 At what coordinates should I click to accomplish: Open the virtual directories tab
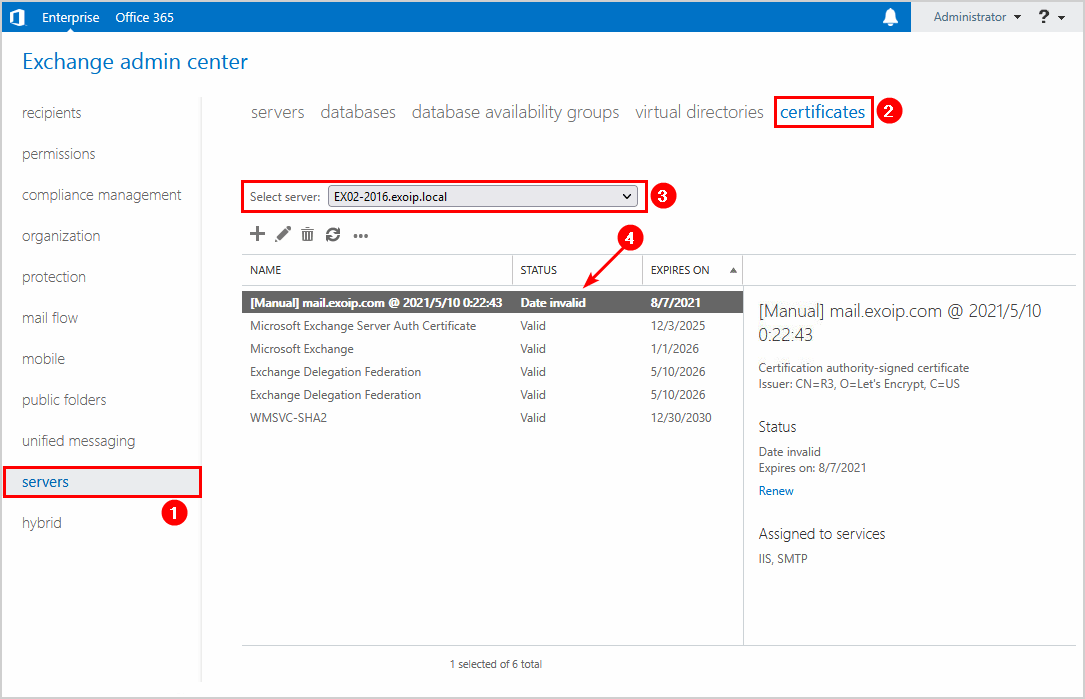[699, 112]
